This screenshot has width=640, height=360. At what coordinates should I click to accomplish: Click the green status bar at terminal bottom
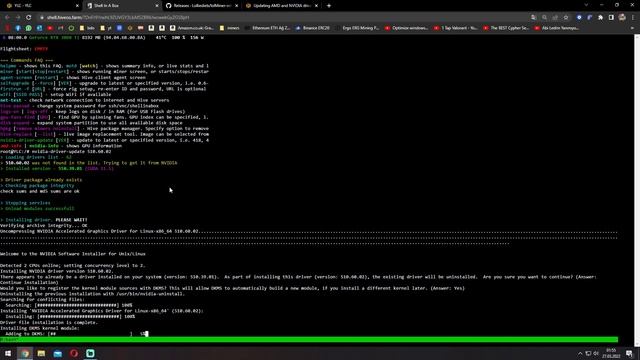(x=309, y=340)
